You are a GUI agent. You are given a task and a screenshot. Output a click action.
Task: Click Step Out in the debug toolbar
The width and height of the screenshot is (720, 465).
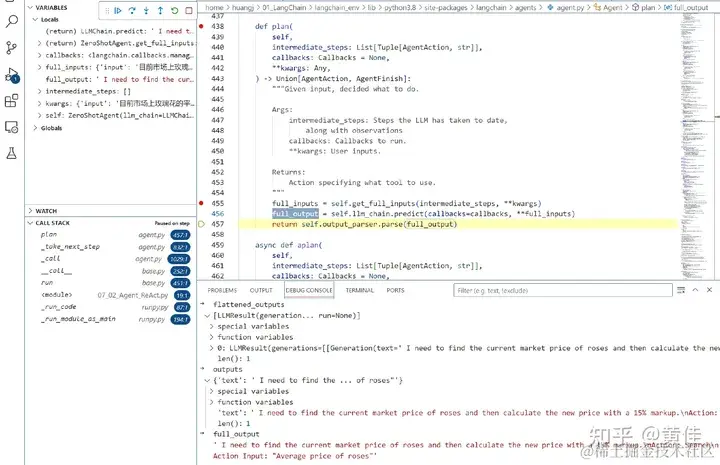pos(160,11)
